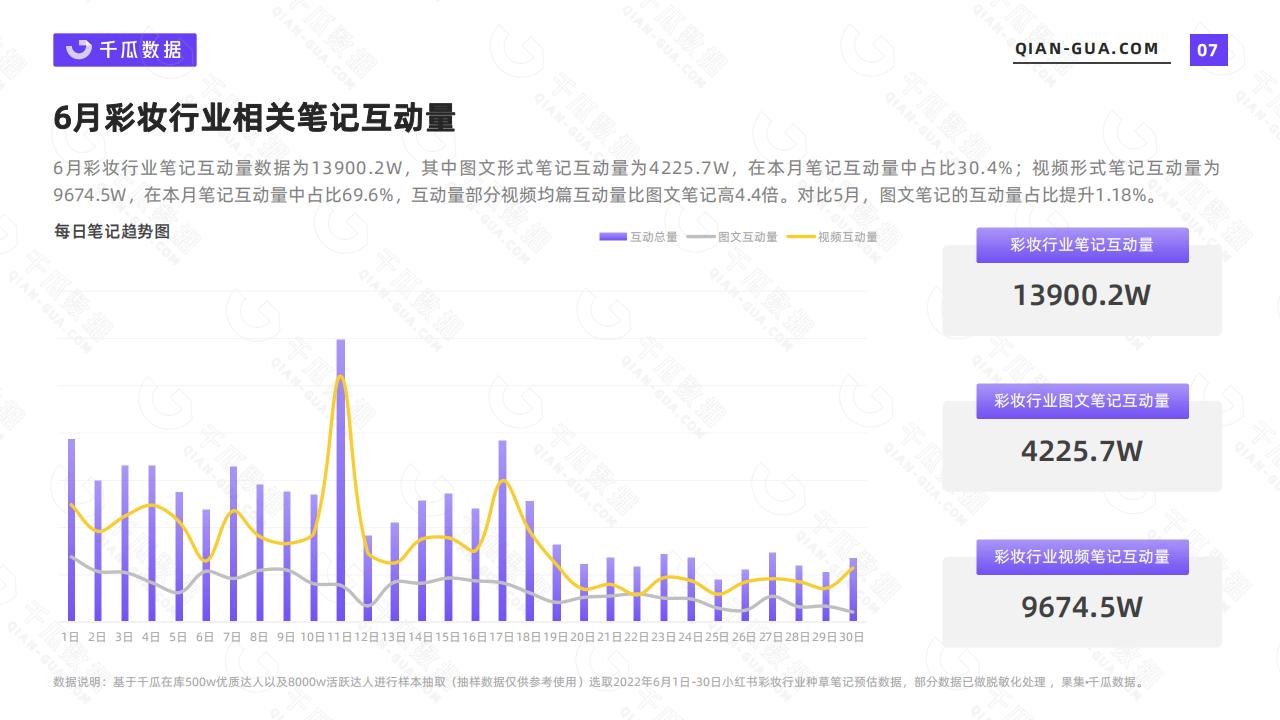Click the 彩妆行业视频笔记互动量 label
The height and width of the screenshot is (720, 1280).
(x=1082, y=557)
